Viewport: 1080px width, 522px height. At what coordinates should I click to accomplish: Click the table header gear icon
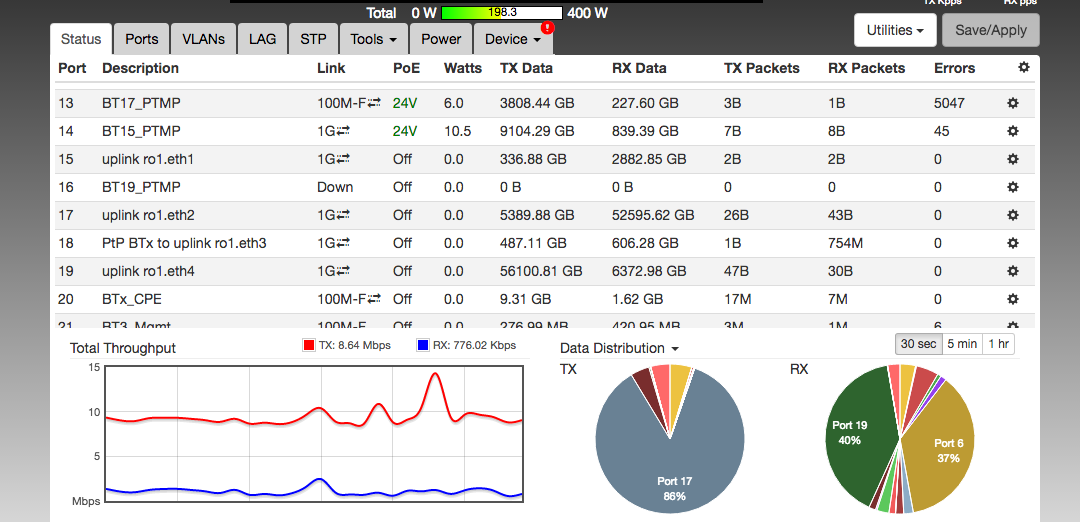pyautogui.click(x=1022, y=68)
